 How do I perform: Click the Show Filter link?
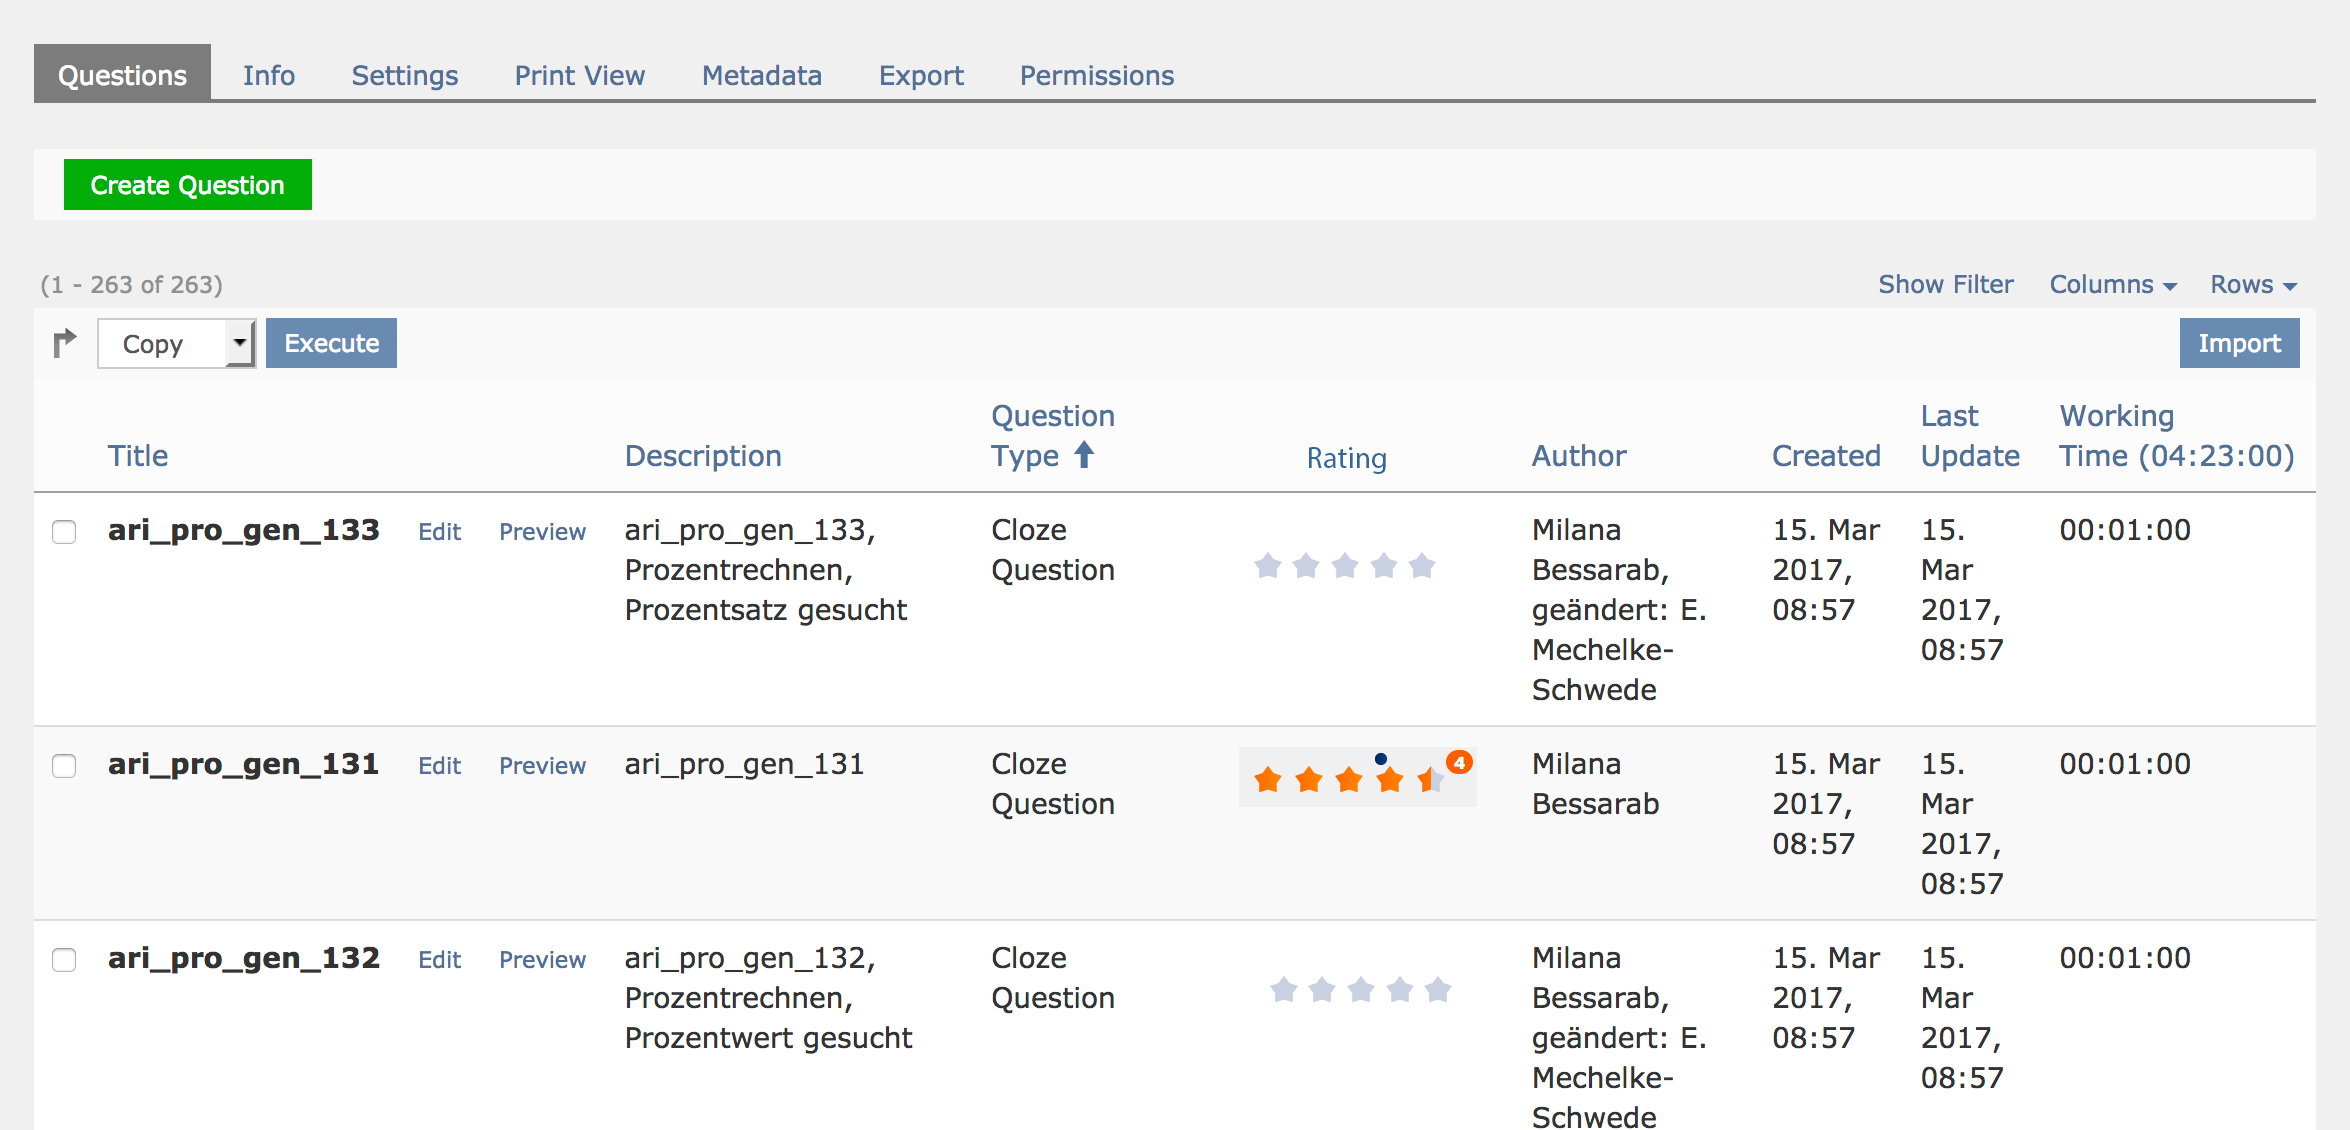pyautogui.click(x=1945, y=285)
